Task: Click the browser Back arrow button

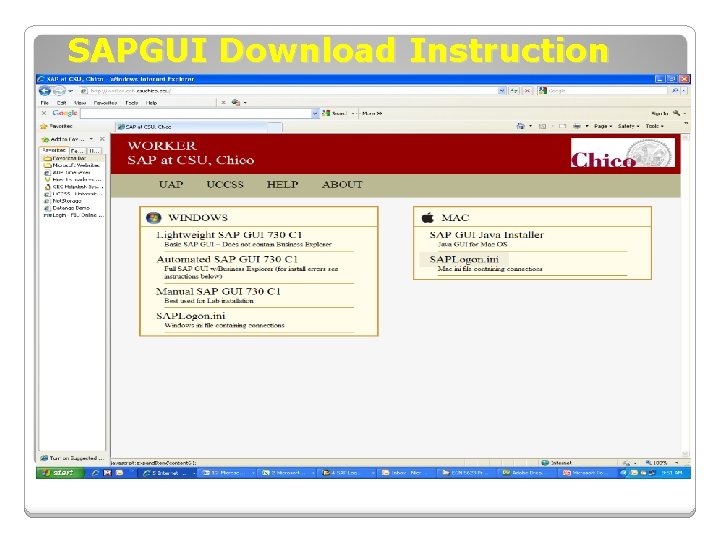Action: coord(45,90)
